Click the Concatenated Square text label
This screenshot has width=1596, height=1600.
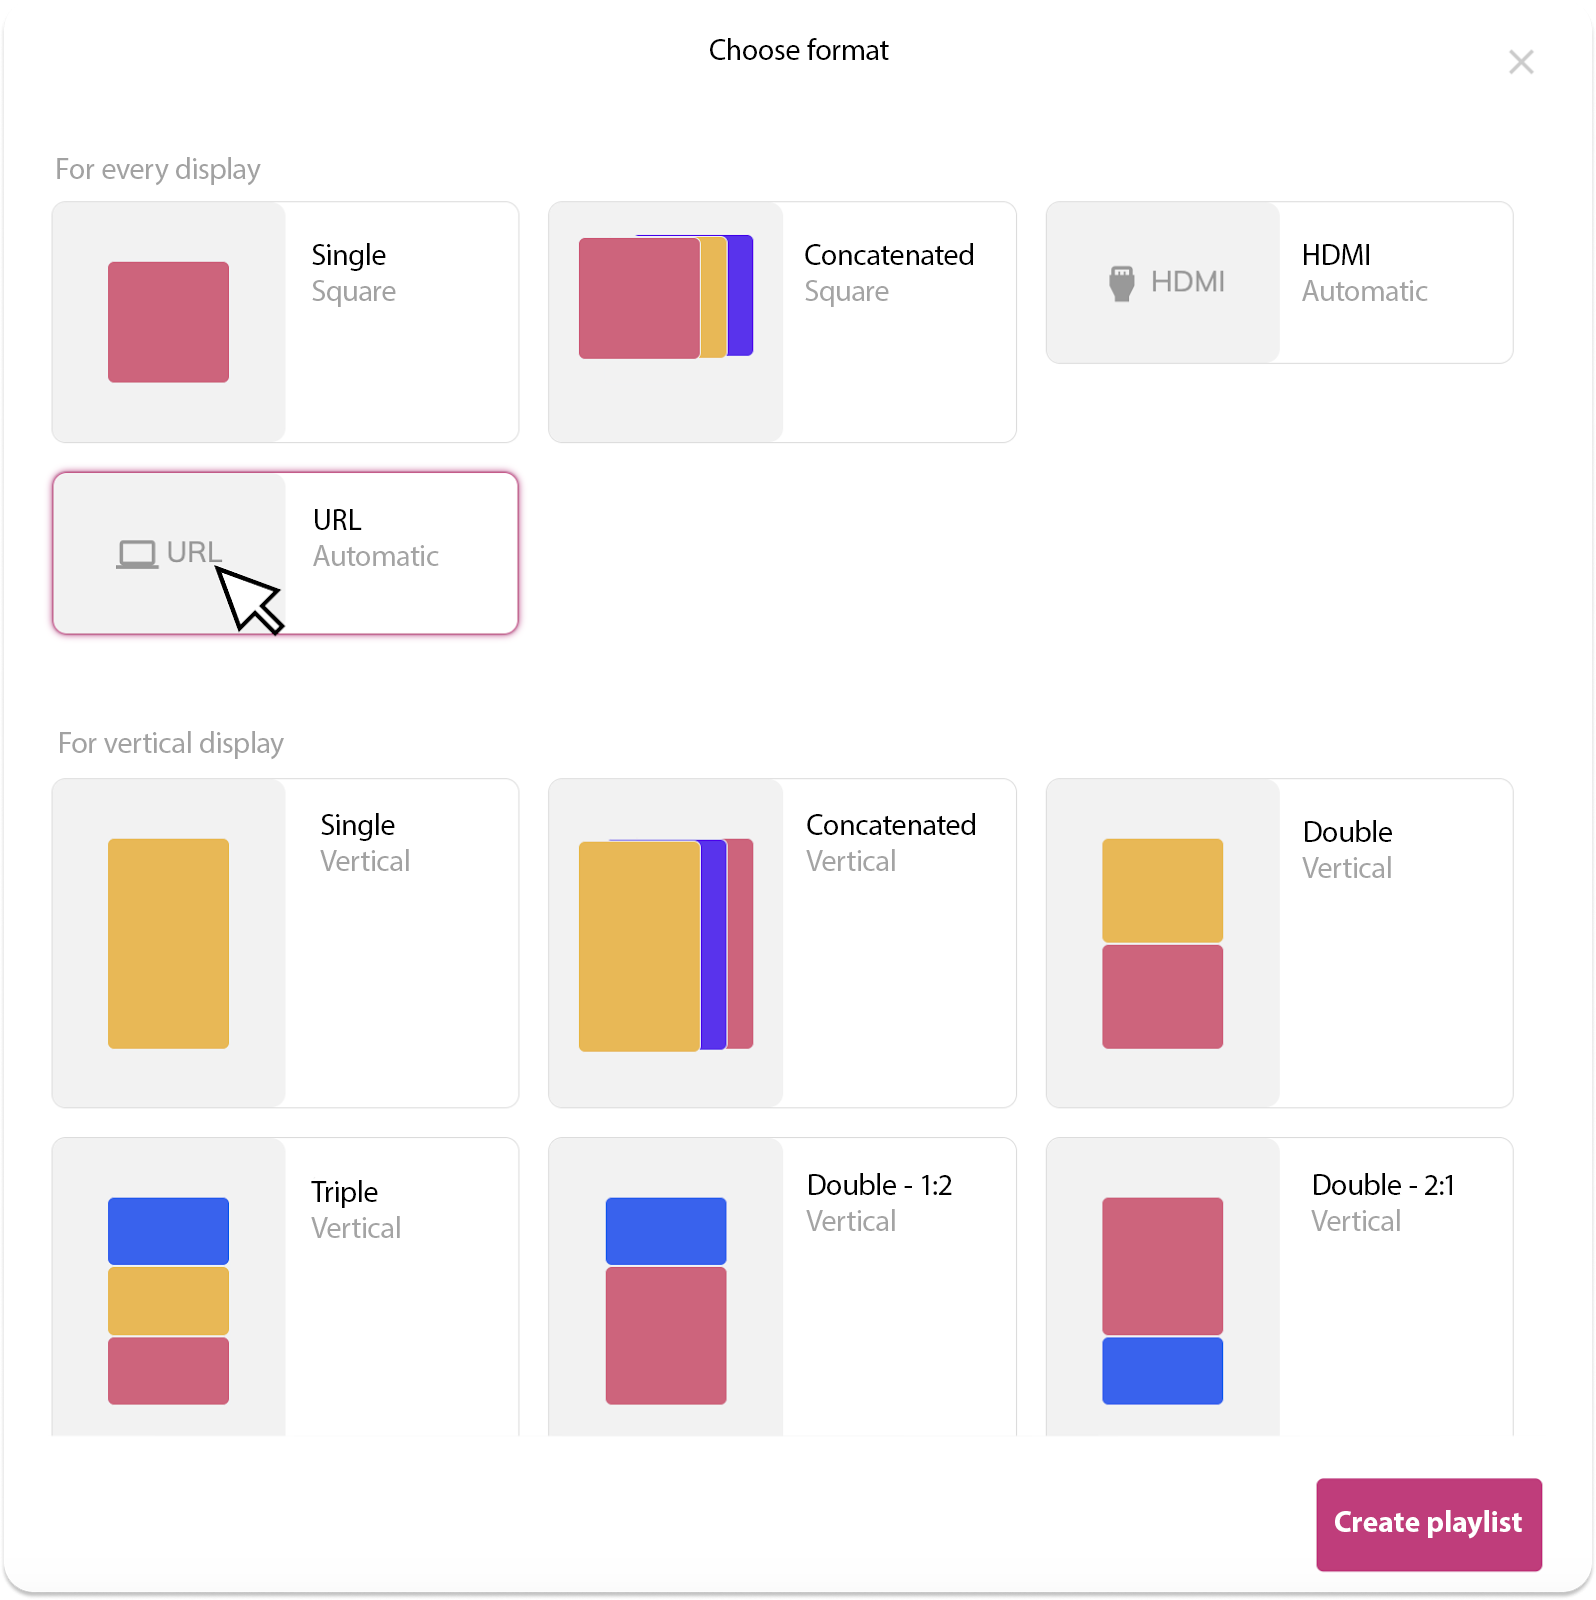(889, 273)
